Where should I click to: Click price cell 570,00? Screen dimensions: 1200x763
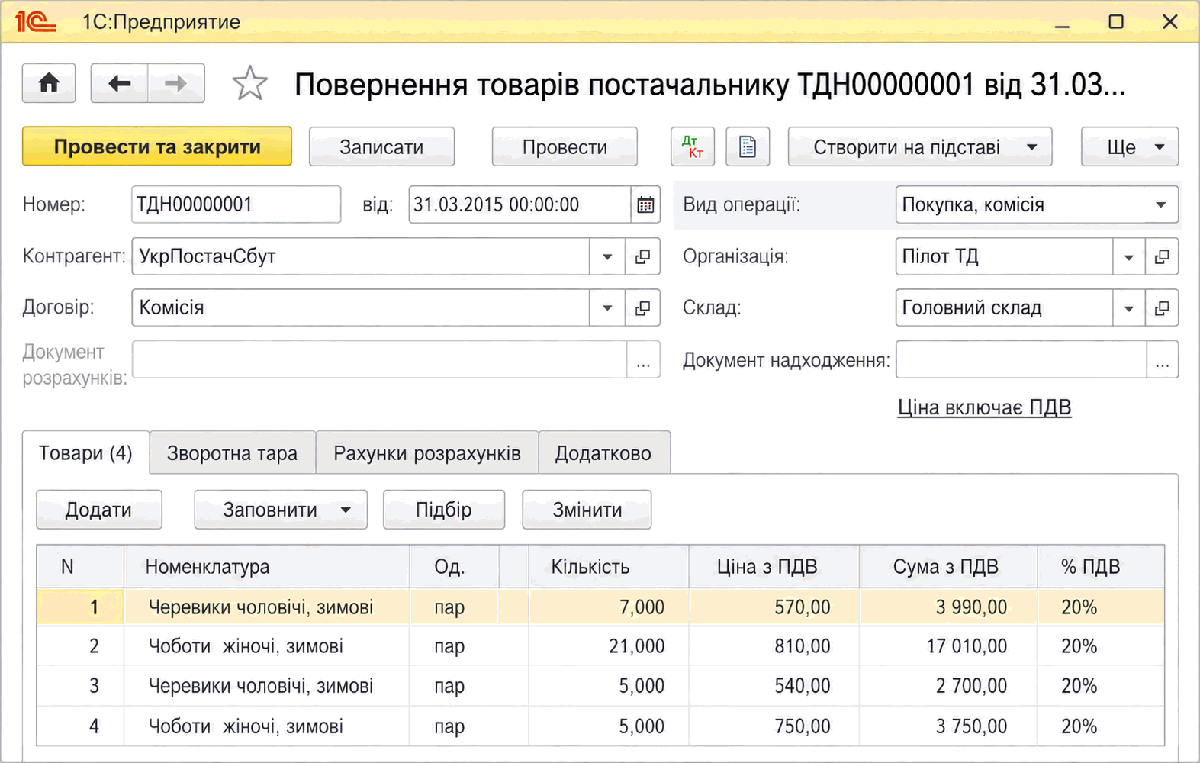(774, 607)
